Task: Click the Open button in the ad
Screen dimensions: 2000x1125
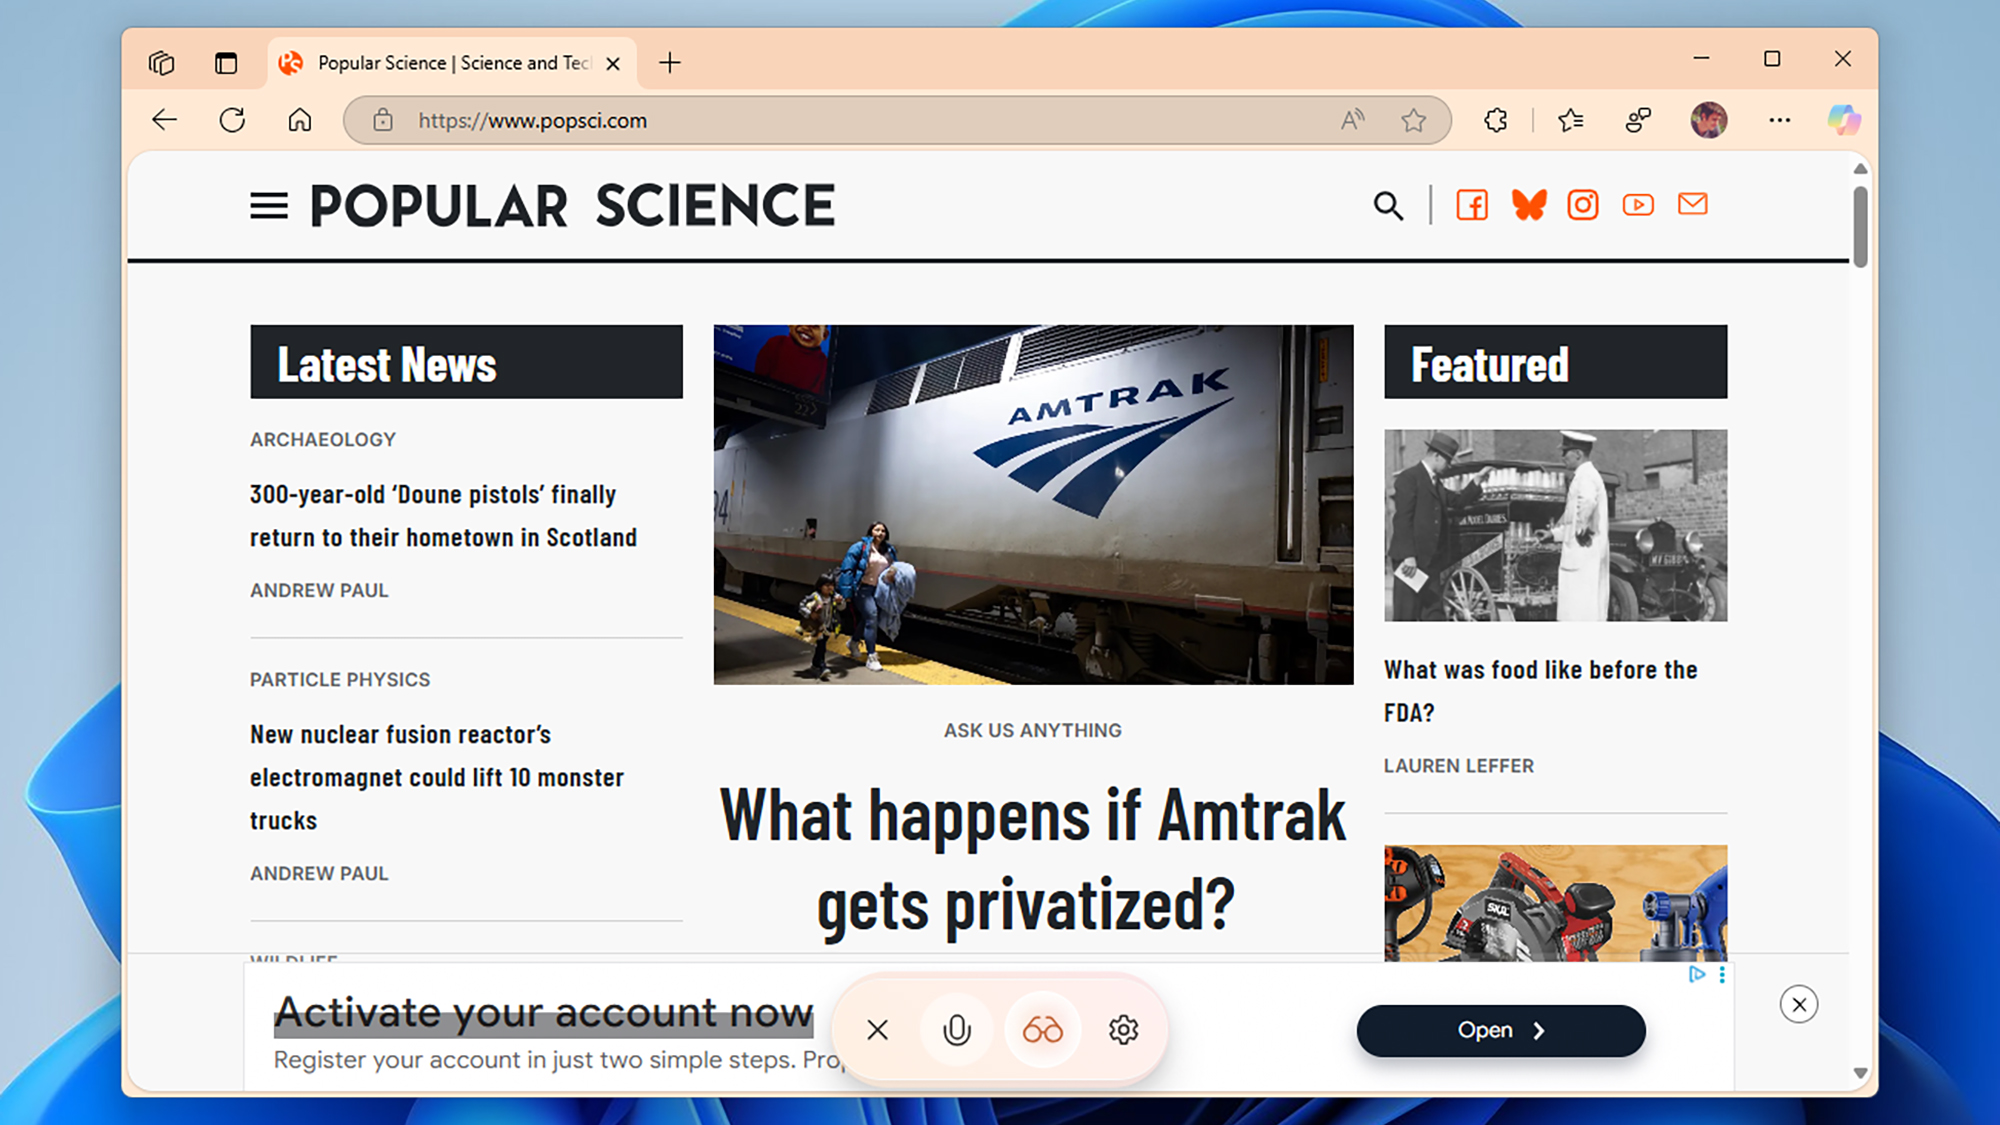Action: coord(1500,1030)
